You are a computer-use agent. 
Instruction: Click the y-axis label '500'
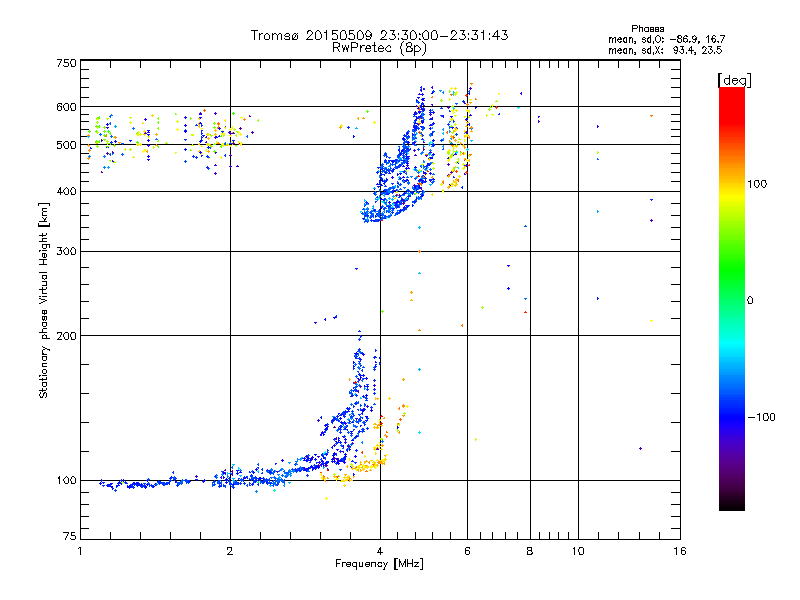66,145
